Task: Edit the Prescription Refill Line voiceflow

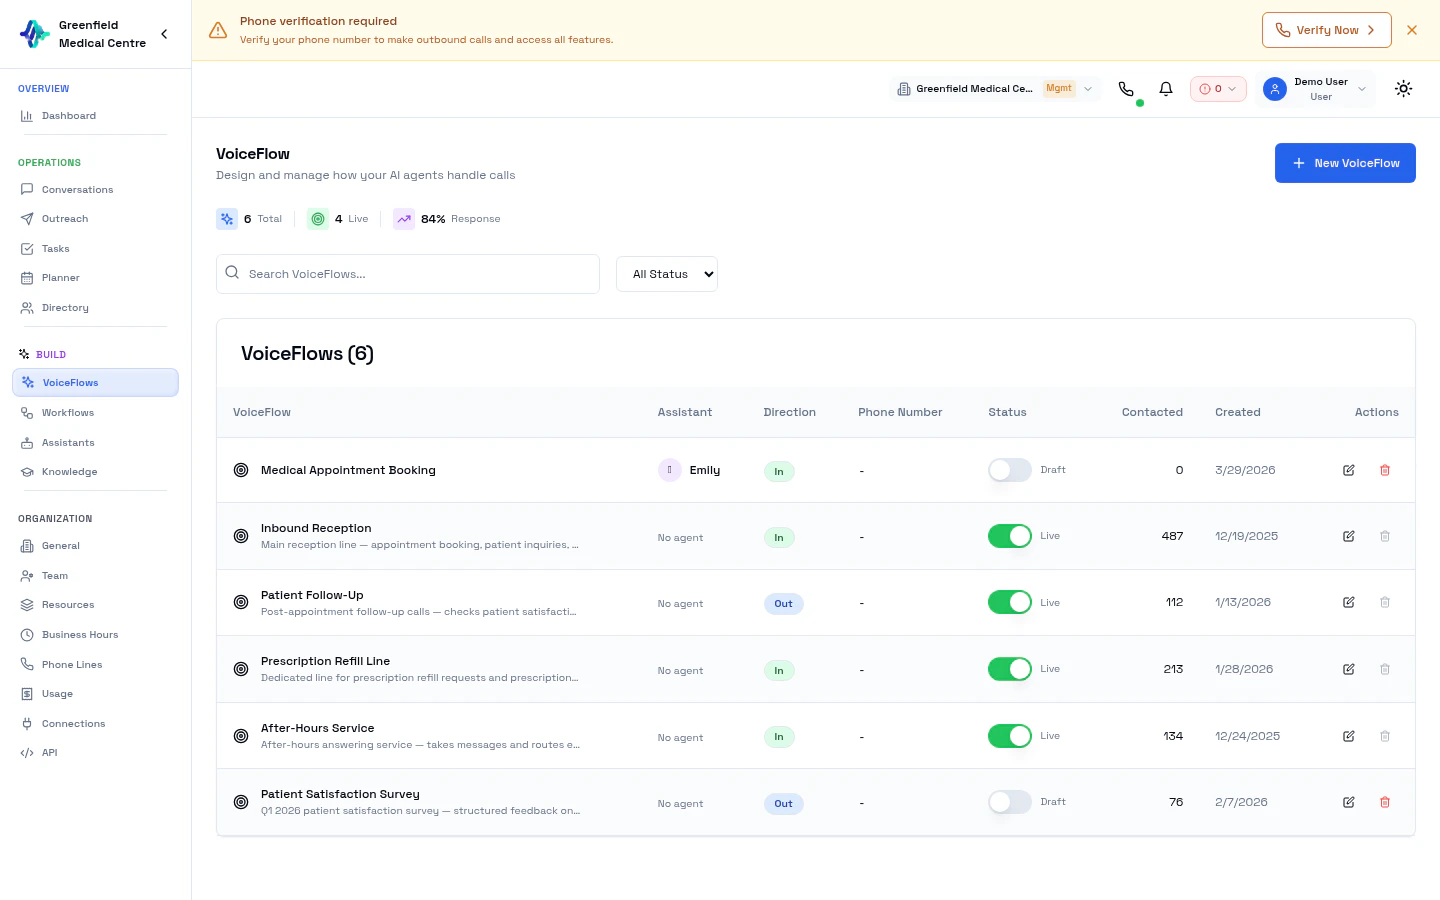Action: tap(1348, 669)
